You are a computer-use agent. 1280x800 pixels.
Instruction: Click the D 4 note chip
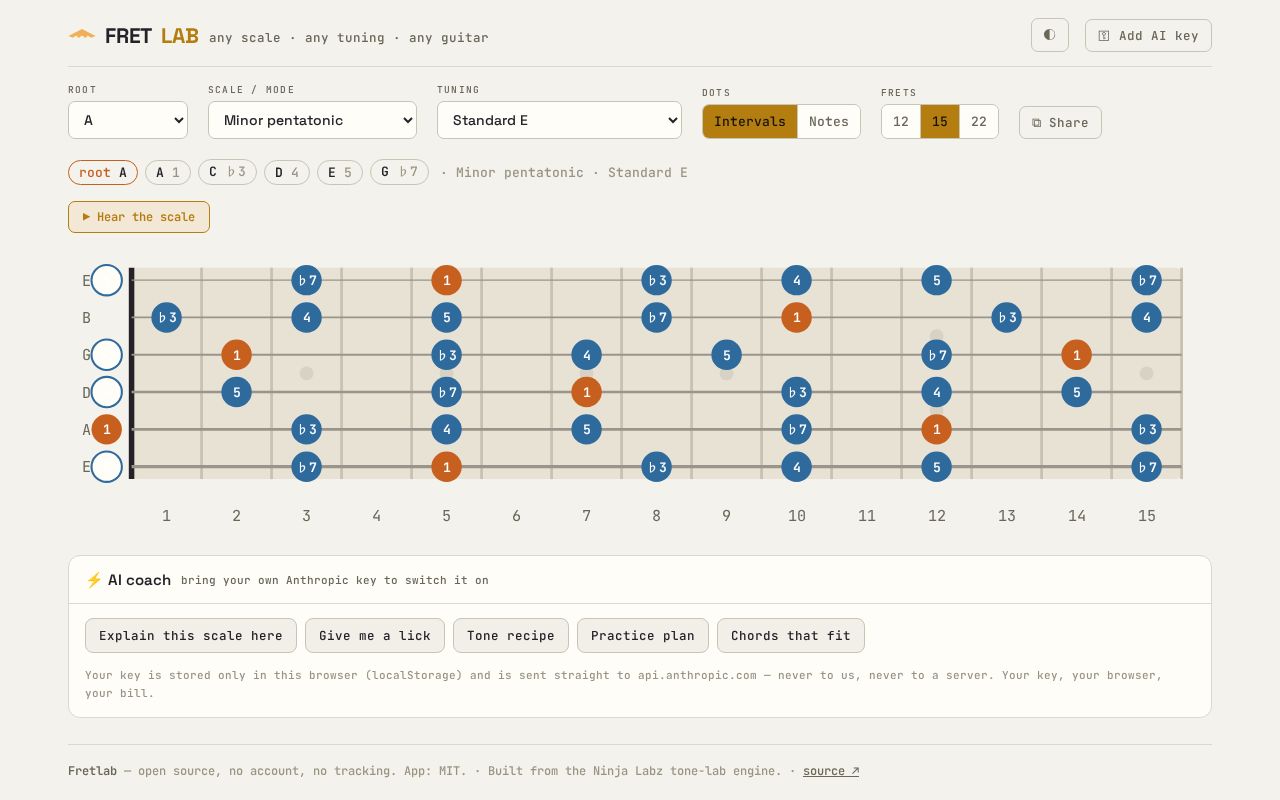[287, 172]
